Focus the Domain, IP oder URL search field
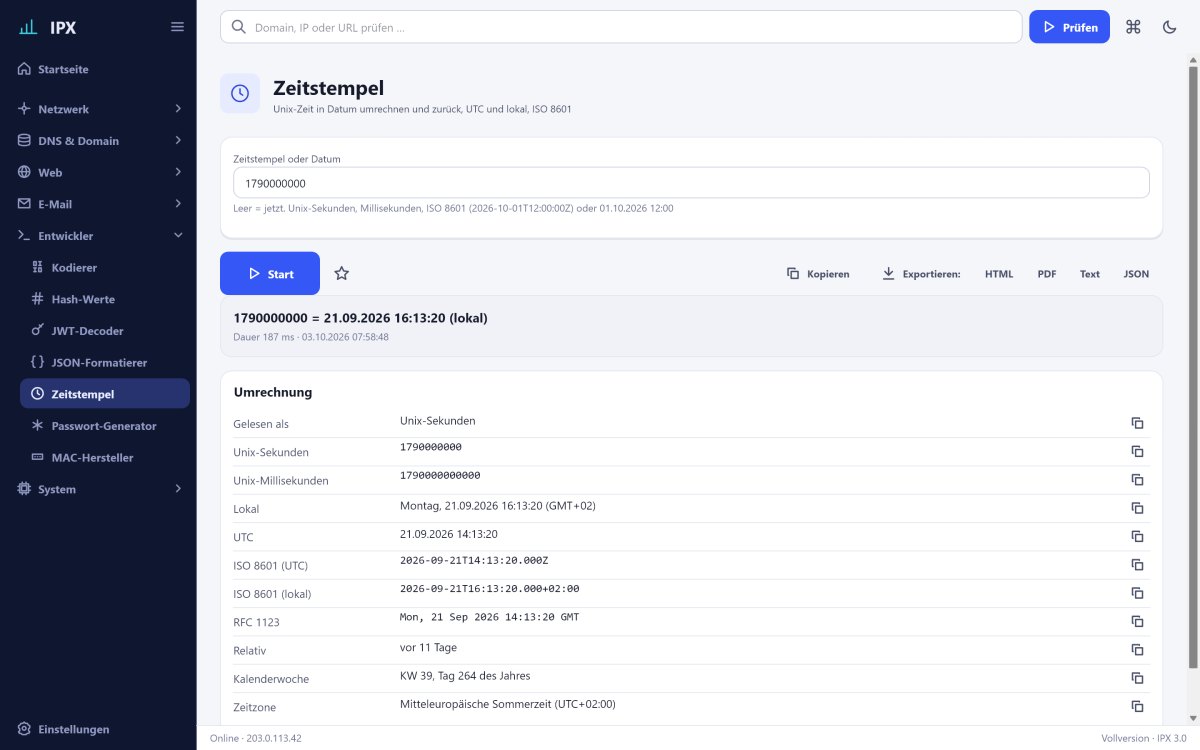This screenshot has width=1200, height=750. tap(621, 27)
